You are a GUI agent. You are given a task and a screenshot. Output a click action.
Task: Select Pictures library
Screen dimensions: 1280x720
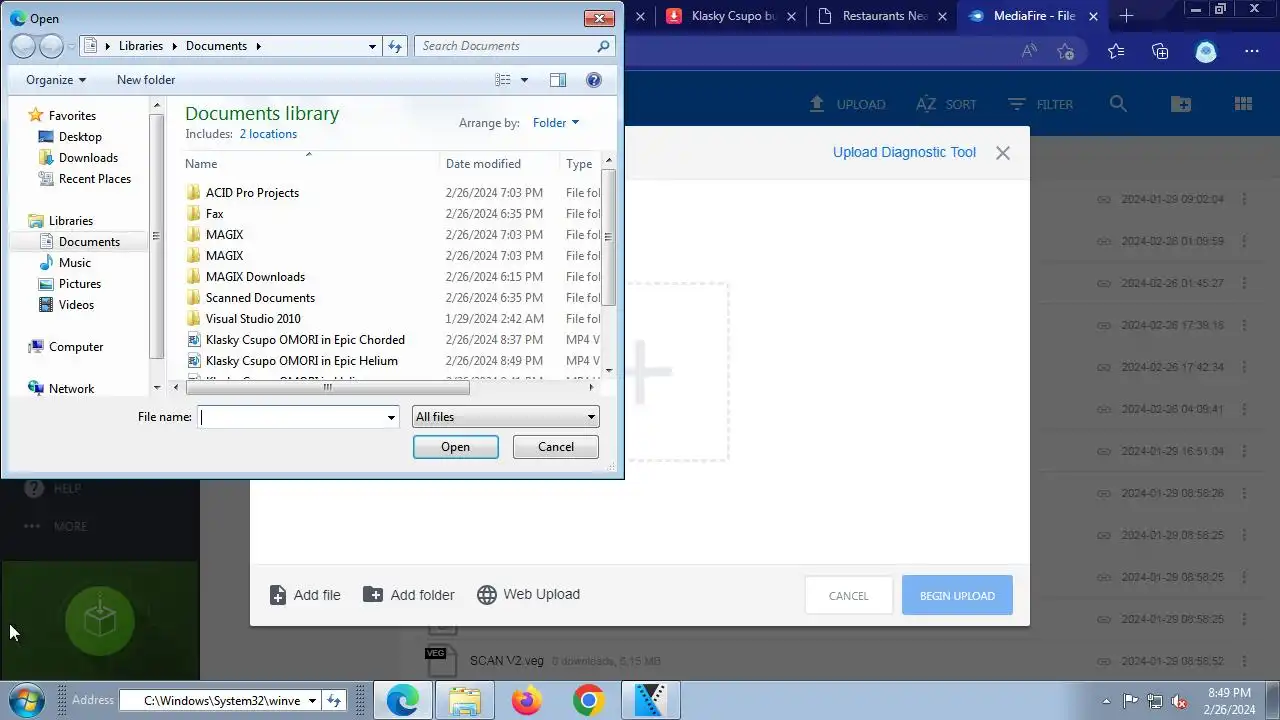pos(80,284)
